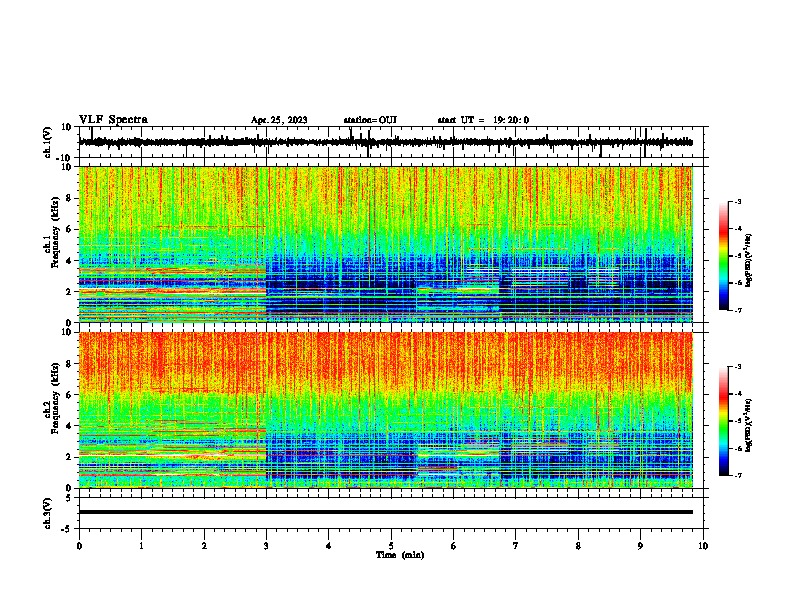Click the "station=OUI" header label
792x612 pixels.
coord(370,120)
